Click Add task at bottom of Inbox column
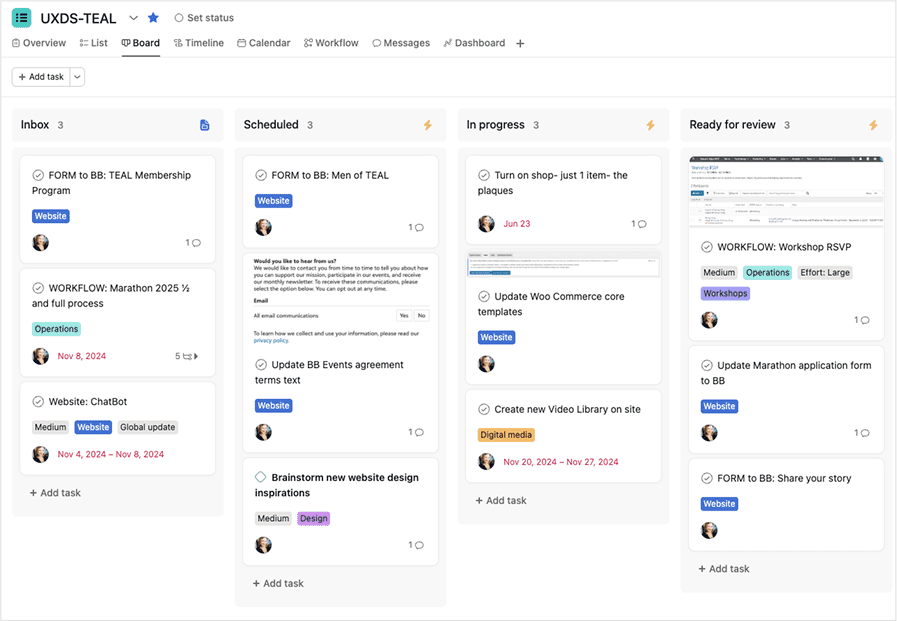The height and width of the screenshot is (621, 897). coord(55,493)
